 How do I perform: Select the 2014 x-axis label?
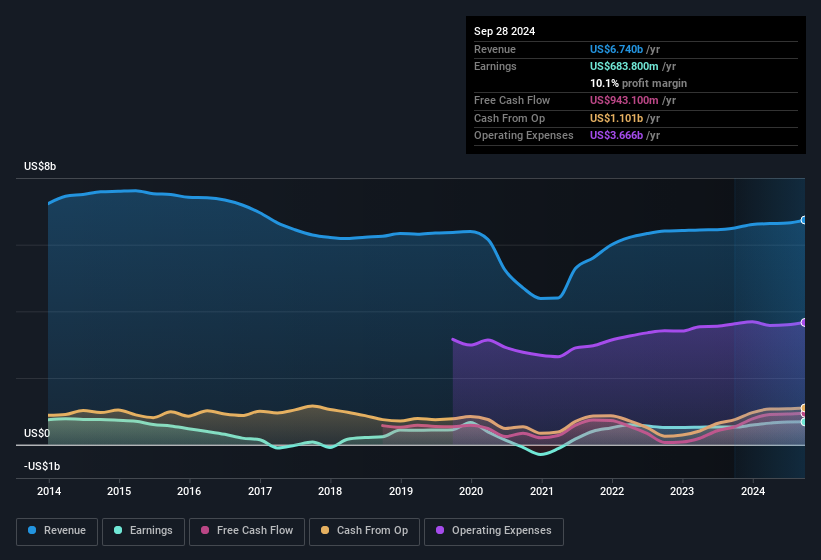pyautogui.click(x=48, y=491)
